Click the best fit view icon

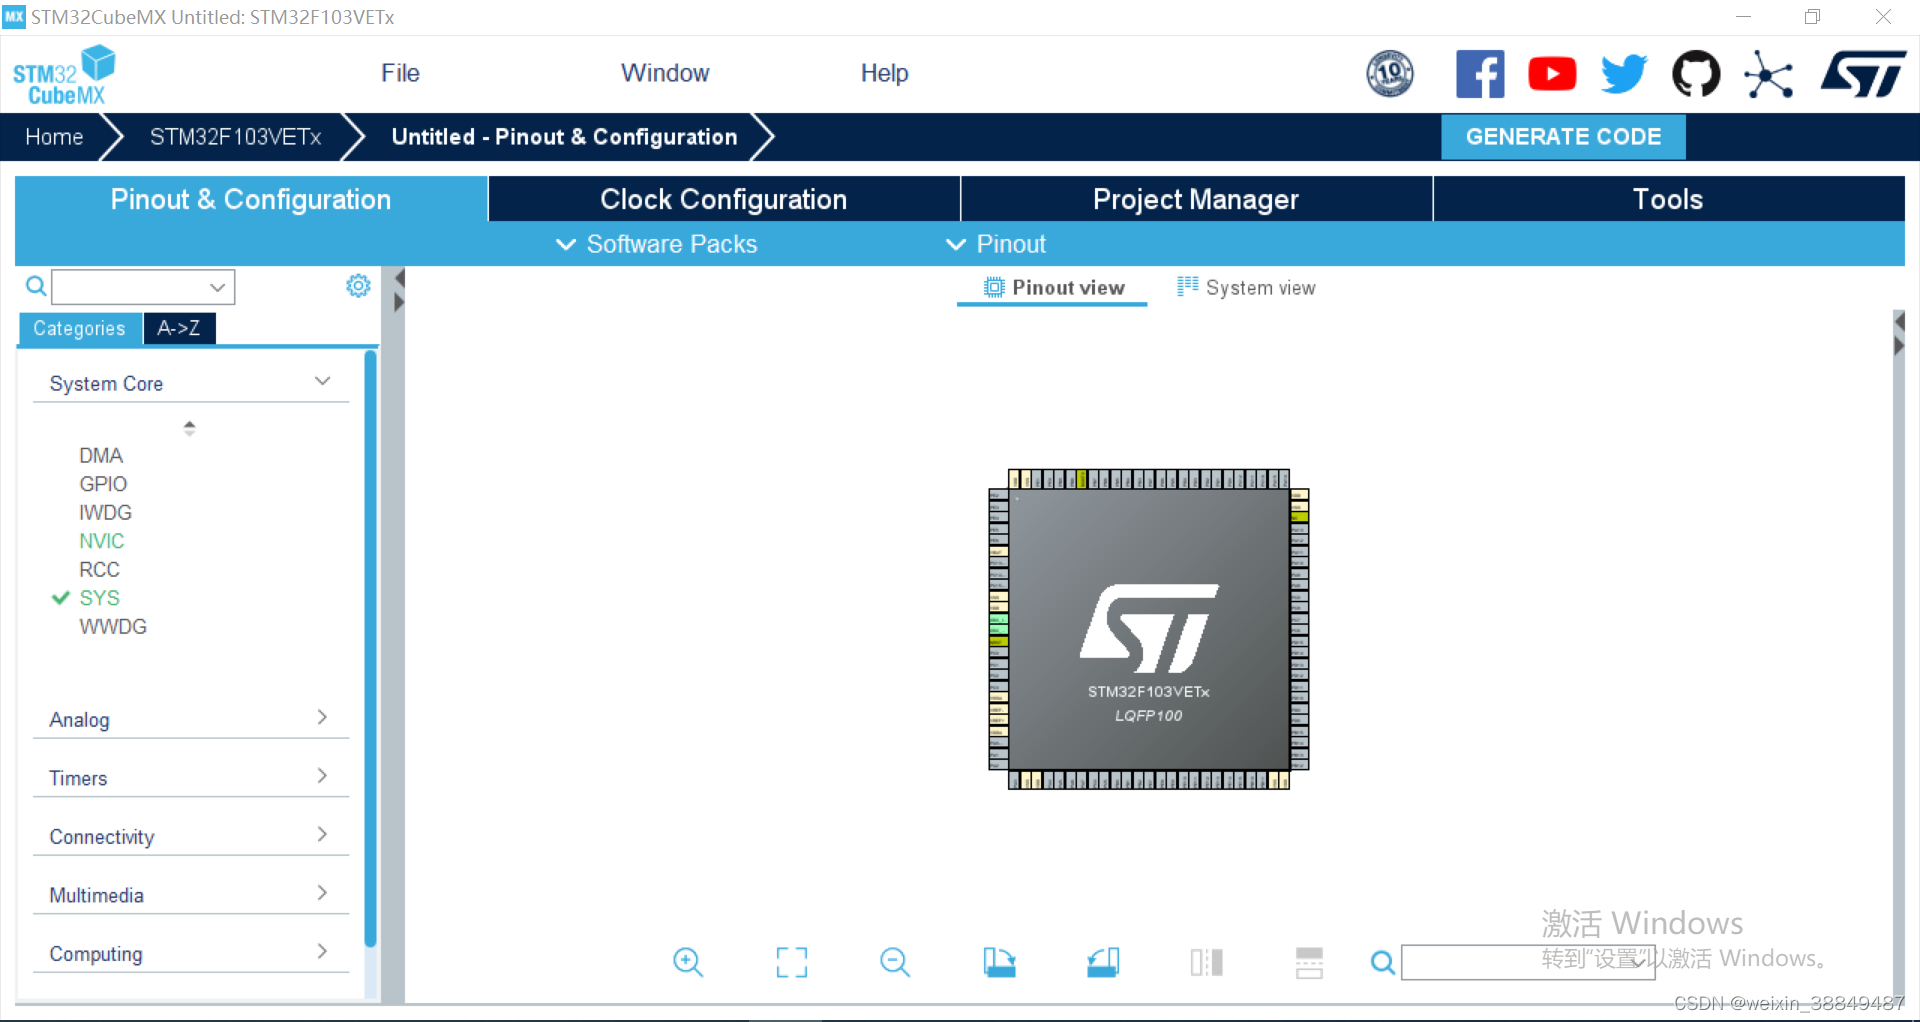coord(791,962)
